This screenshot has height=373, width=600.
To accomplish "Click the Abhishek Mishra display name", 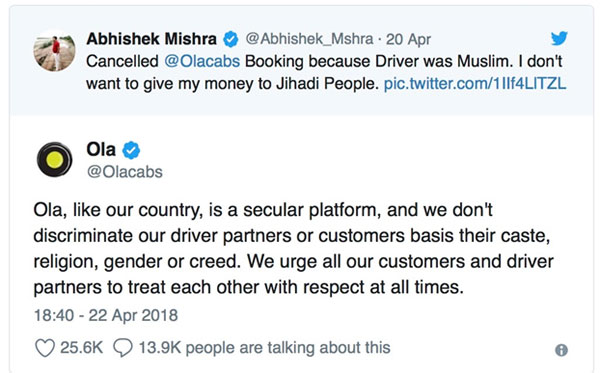I will pyautogui.click(x=152, y=39).
